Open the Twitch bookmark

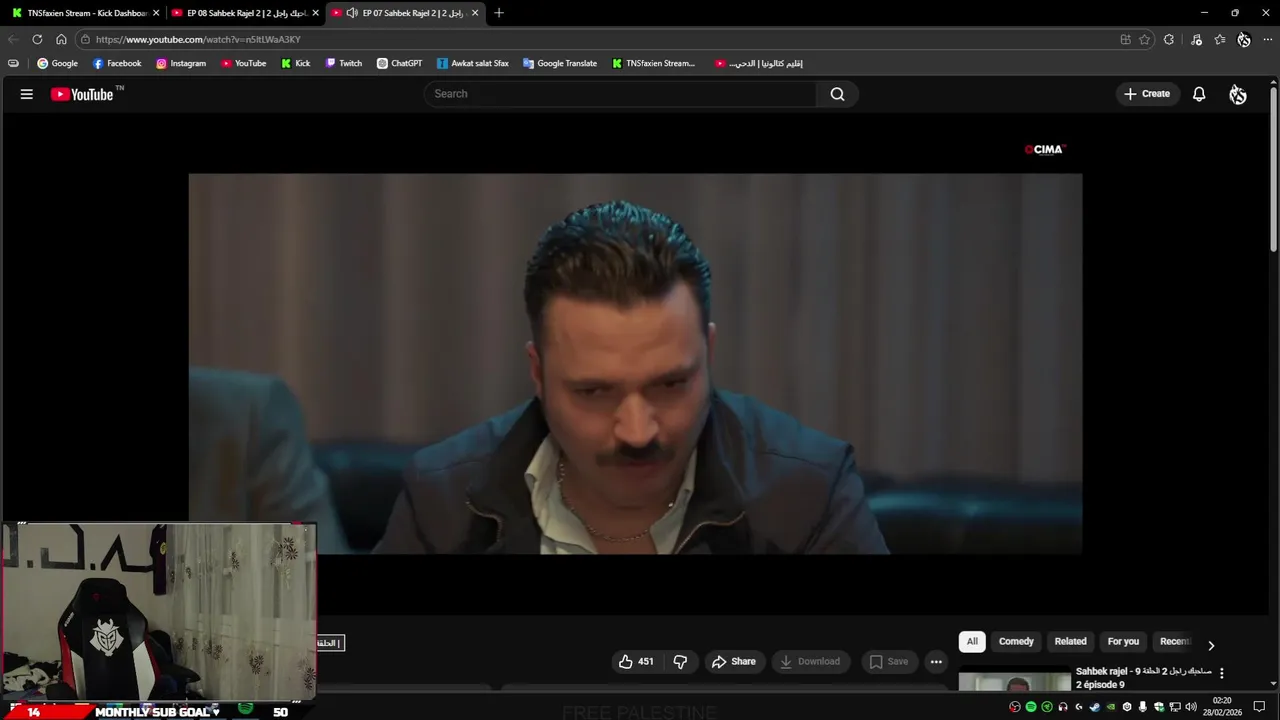pyautogui.click(x=344, y=63)
